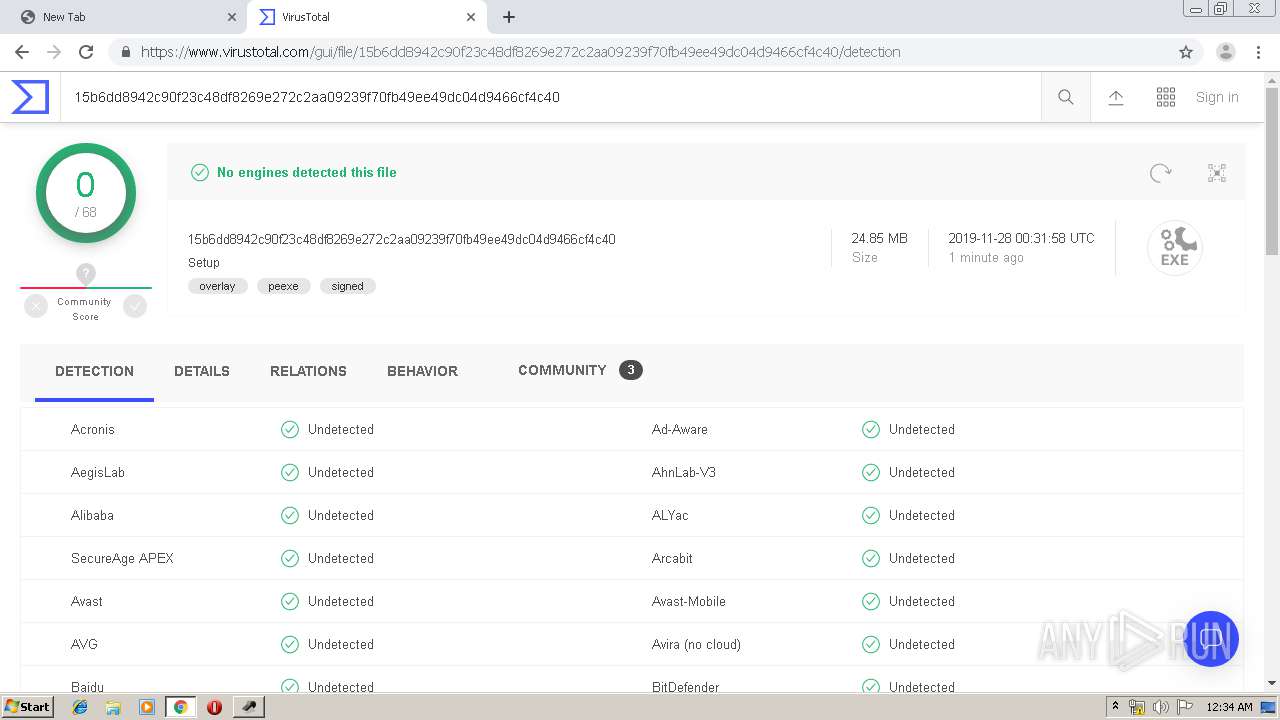1280x720 pixels.
Task: Click the Avast-Mobile engine name
Action: point(689,602)
